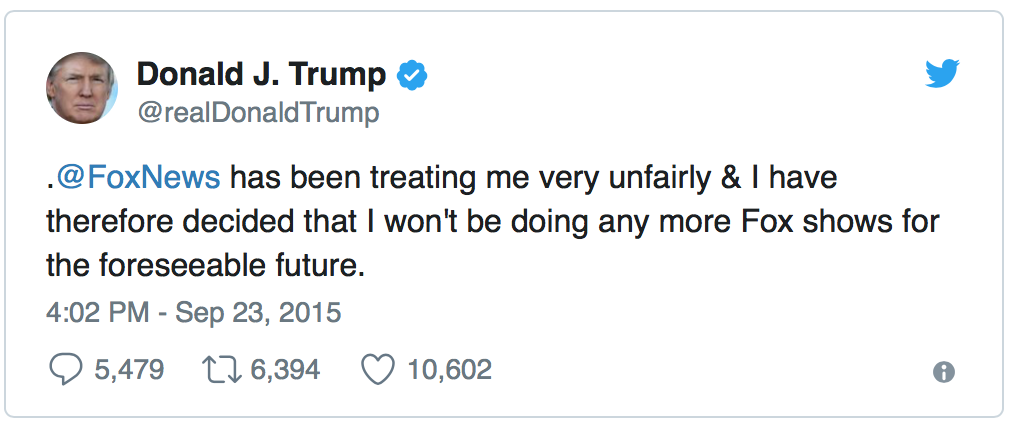The width and height of the screenshot is (1014, 428).
Task: Like the tweet with the heart icon
Action: click(377, 371)
